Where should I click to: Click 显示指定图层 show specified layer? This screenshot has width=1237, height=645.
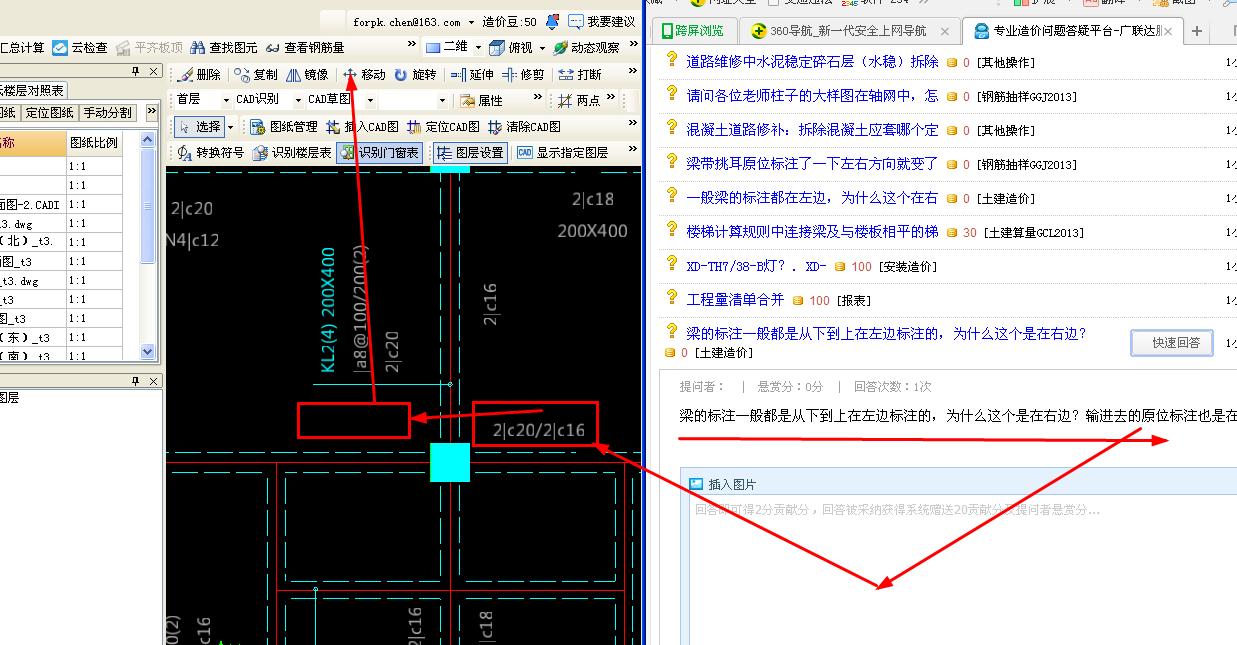point(562,153)
